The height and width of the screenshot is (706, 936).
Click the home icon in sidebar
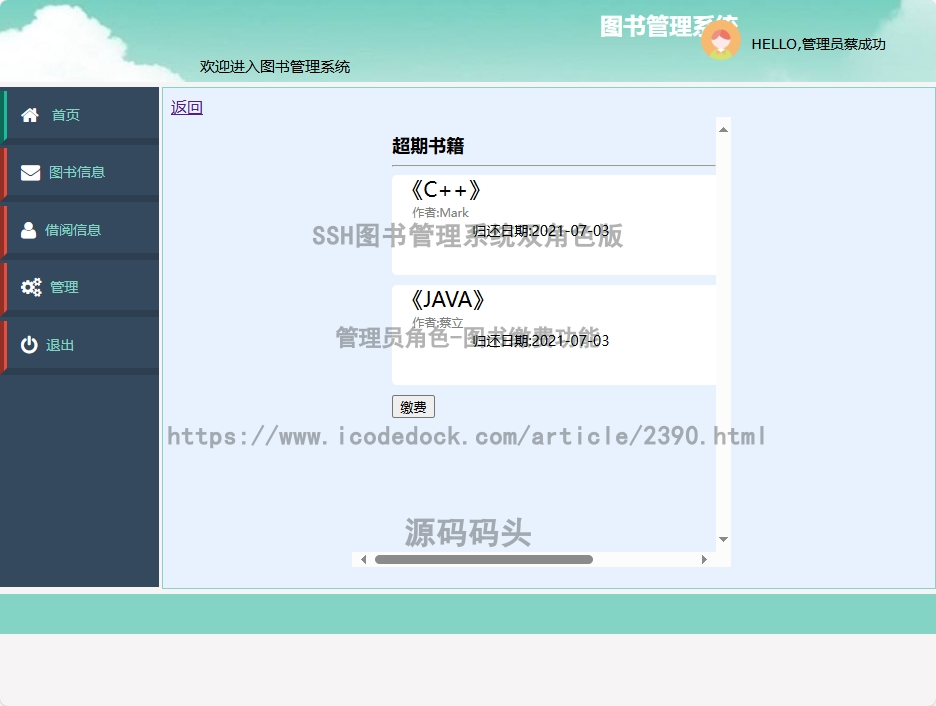point(30,115)
